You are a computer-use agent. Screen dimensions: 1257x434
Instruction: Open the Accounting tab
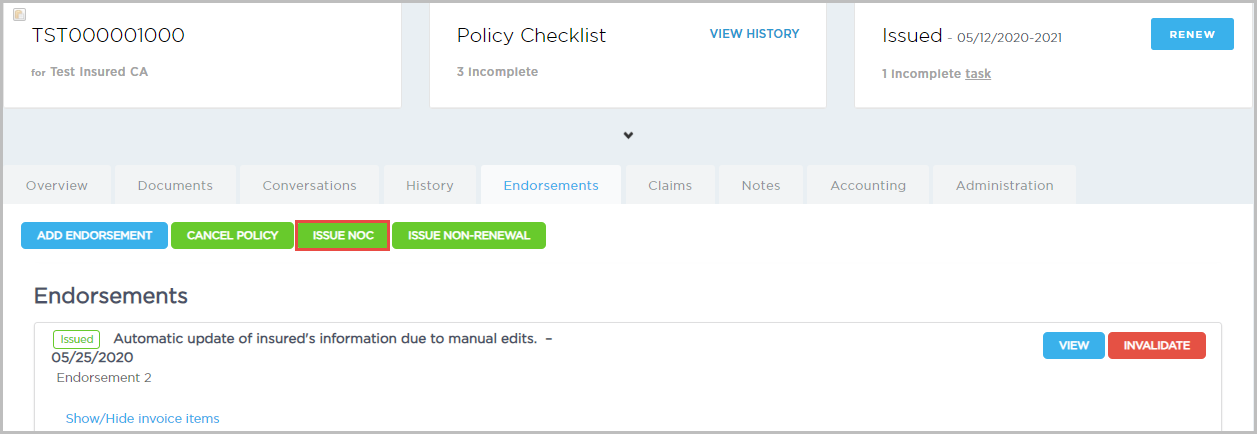[866, 185]
